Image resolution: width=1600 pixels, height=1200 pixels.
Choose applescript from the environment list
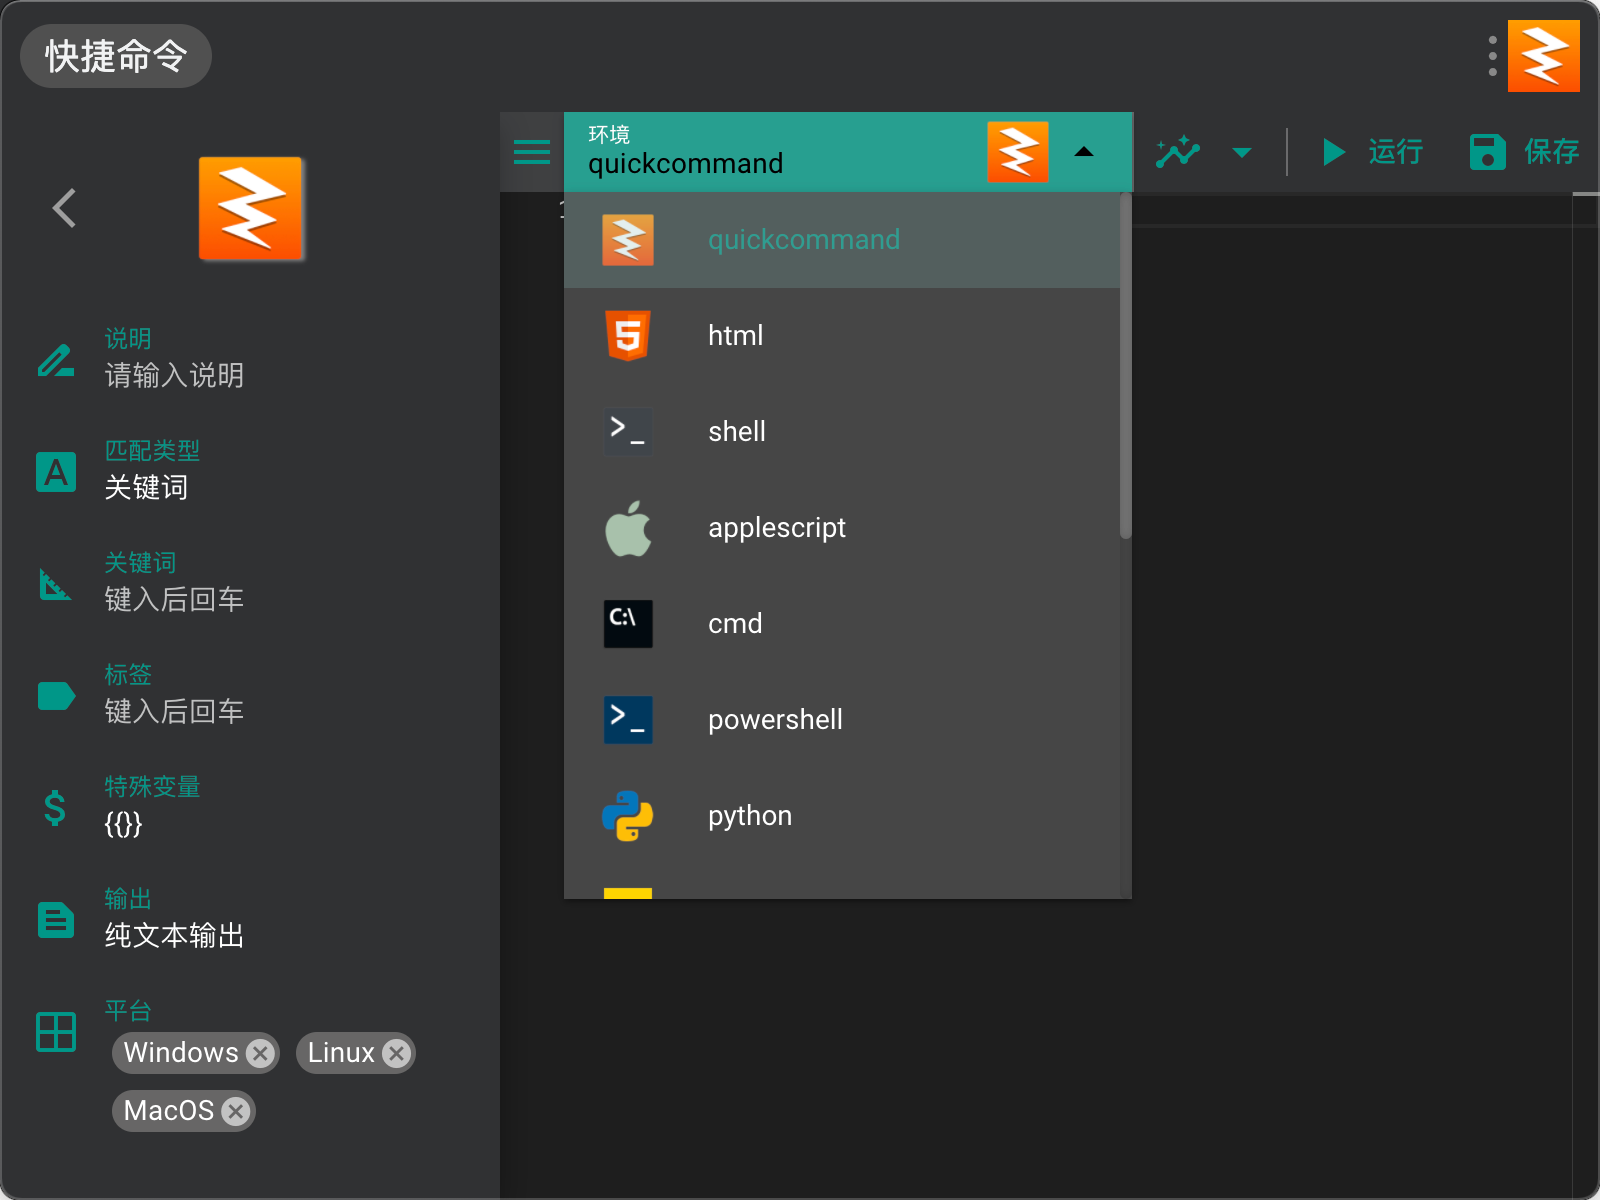tap(842, 528)
